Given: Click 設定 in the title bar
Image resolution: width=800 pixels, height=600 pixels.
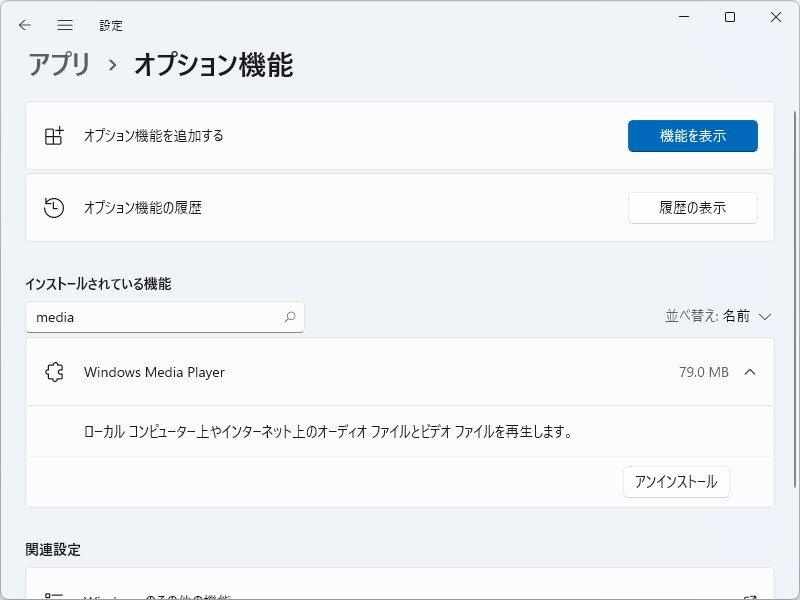Looking at the screenshot, I should 111,24.
